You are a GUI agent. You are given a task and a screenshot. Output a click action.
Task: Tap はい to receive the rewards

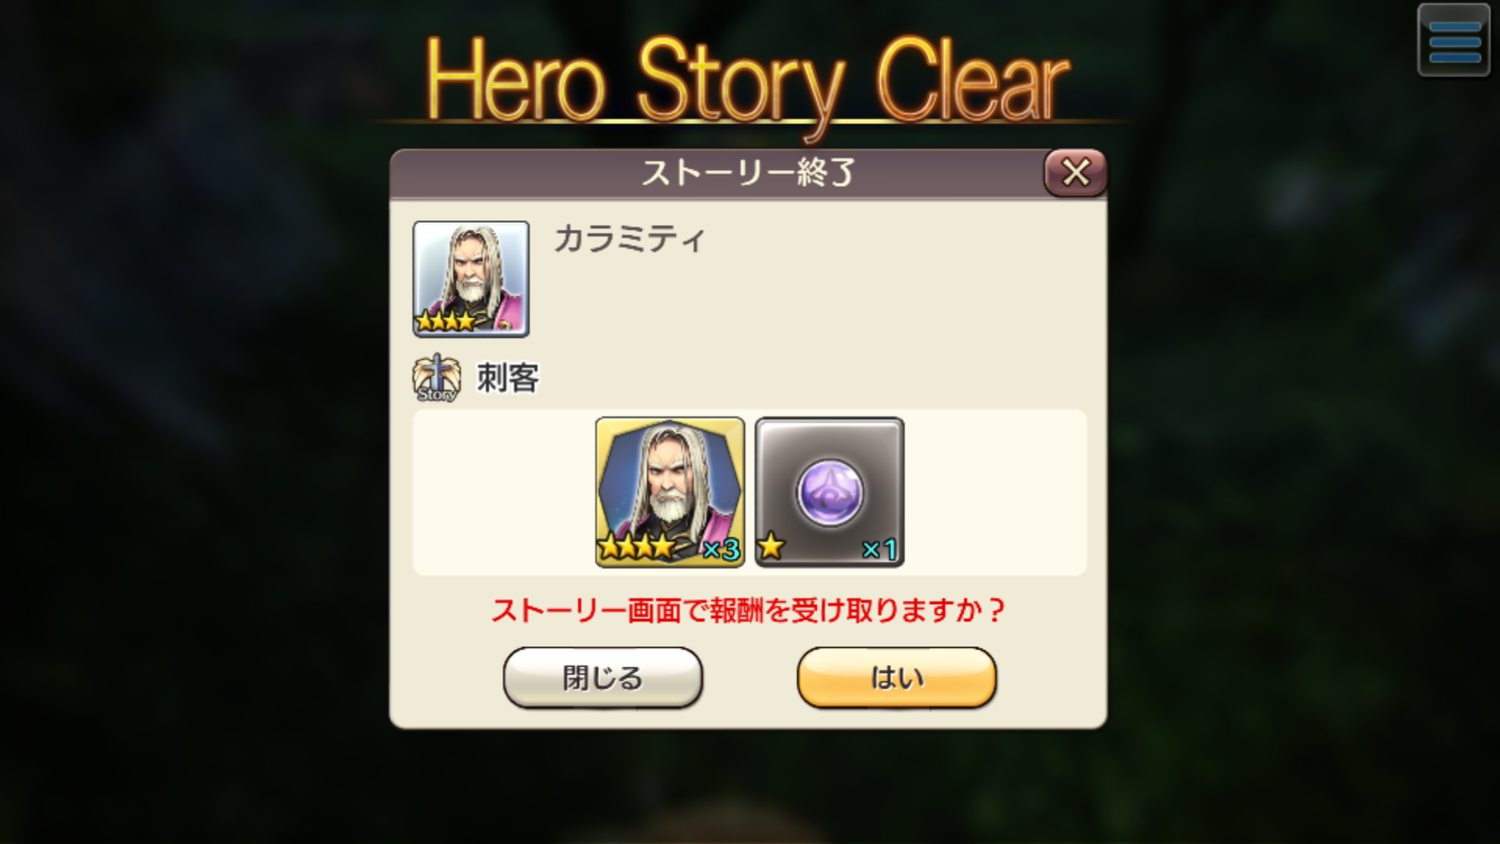click(x=897, y=678)
